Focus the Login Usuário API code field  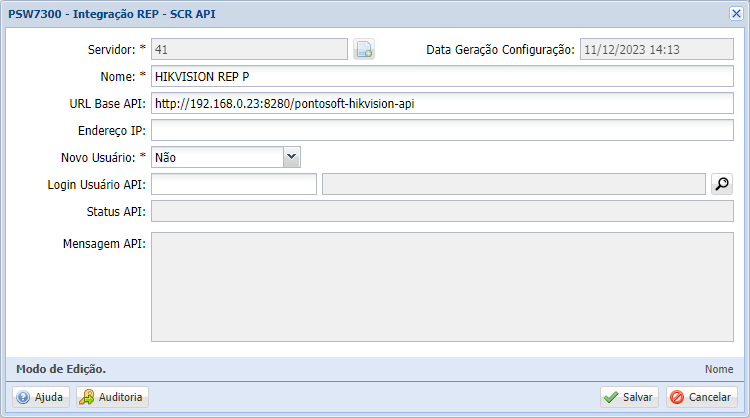point(234,184)
